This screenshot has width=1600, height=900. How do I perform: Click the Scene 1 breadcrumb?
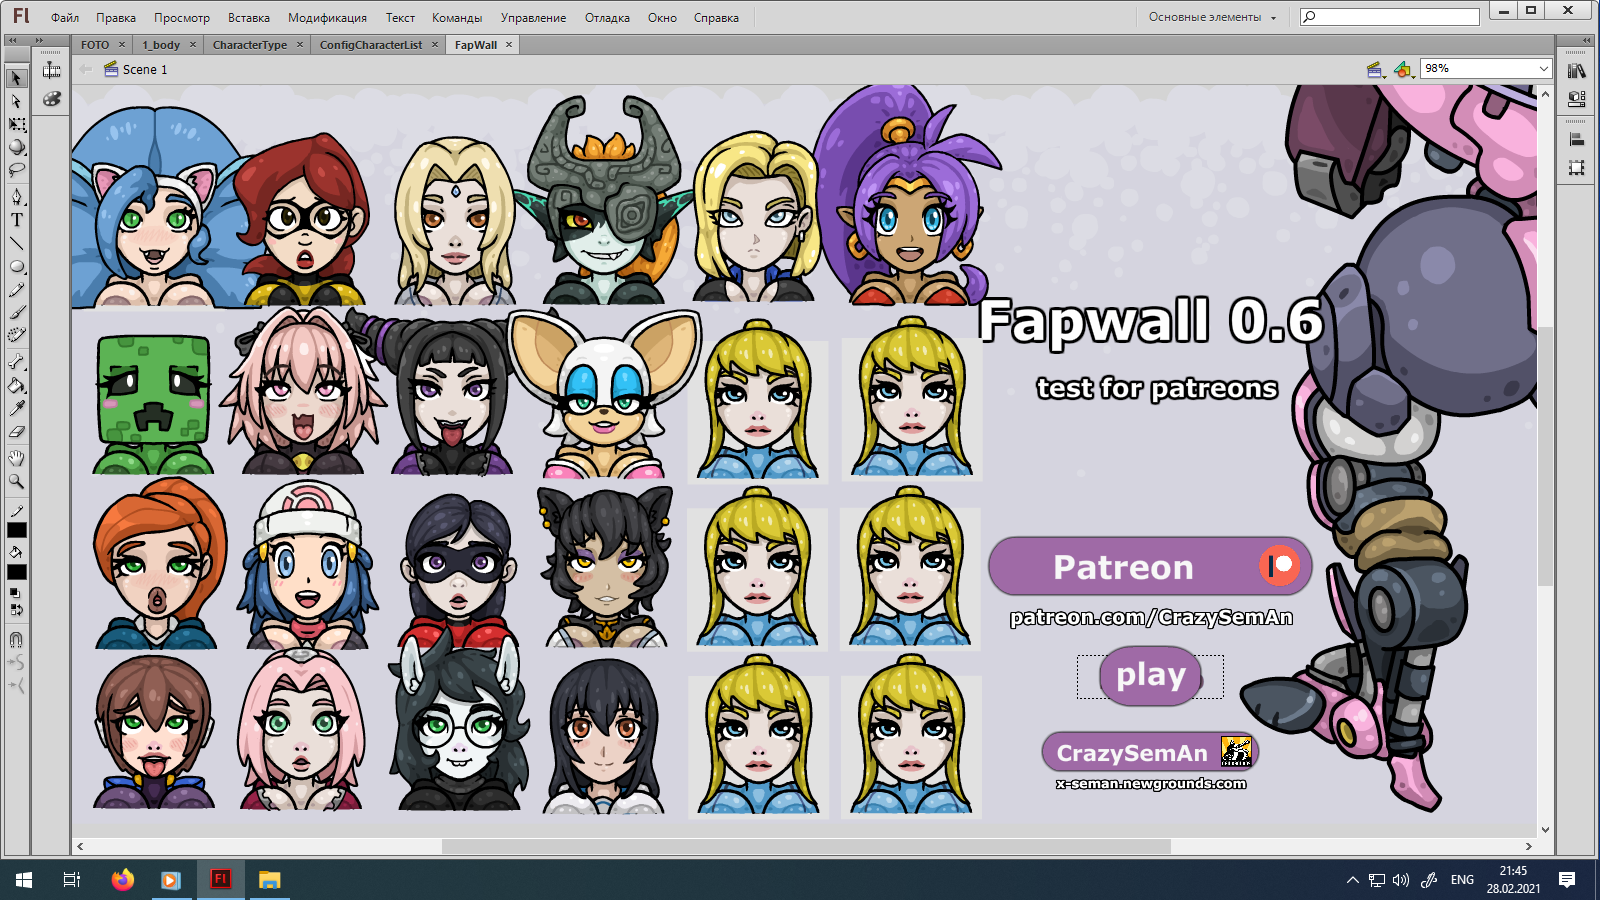145,70
